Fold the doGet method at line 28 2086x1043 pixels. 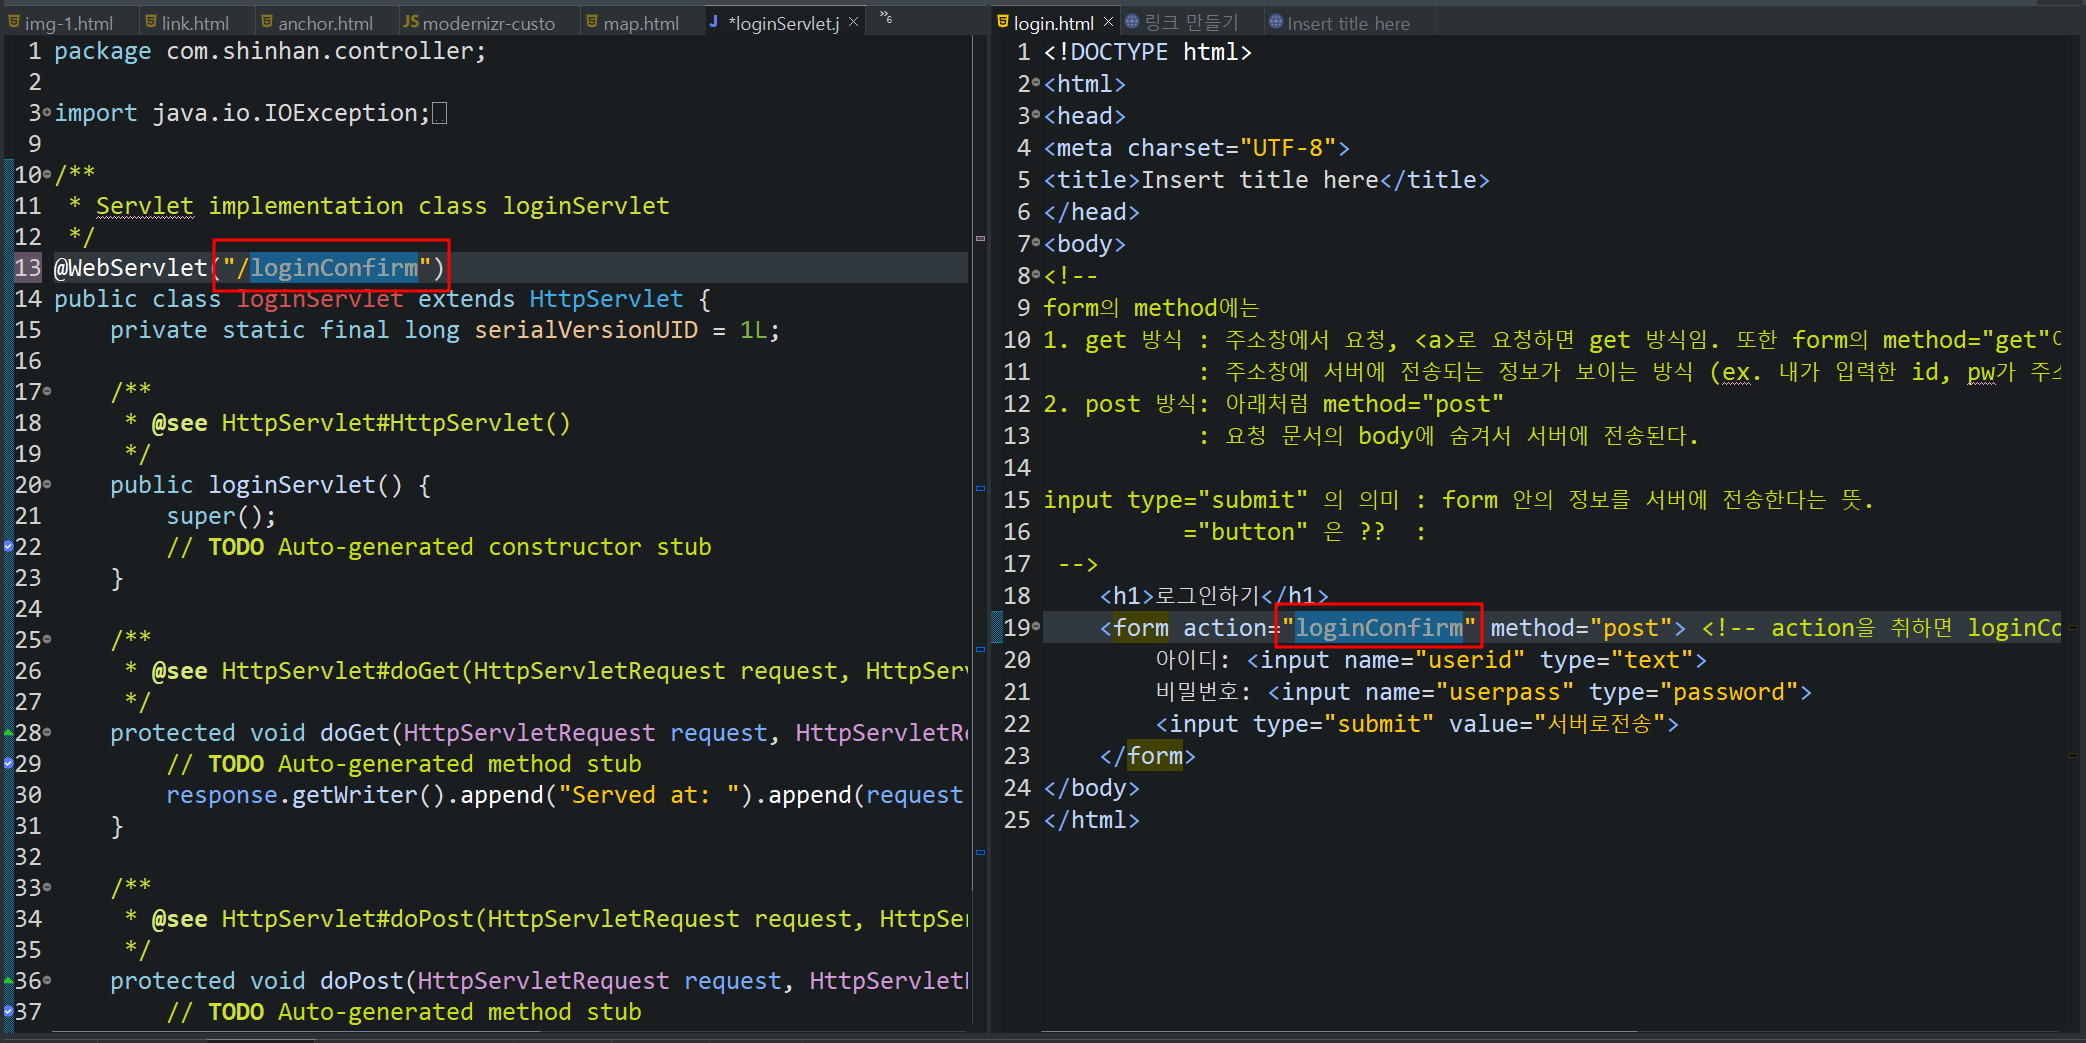47,733
